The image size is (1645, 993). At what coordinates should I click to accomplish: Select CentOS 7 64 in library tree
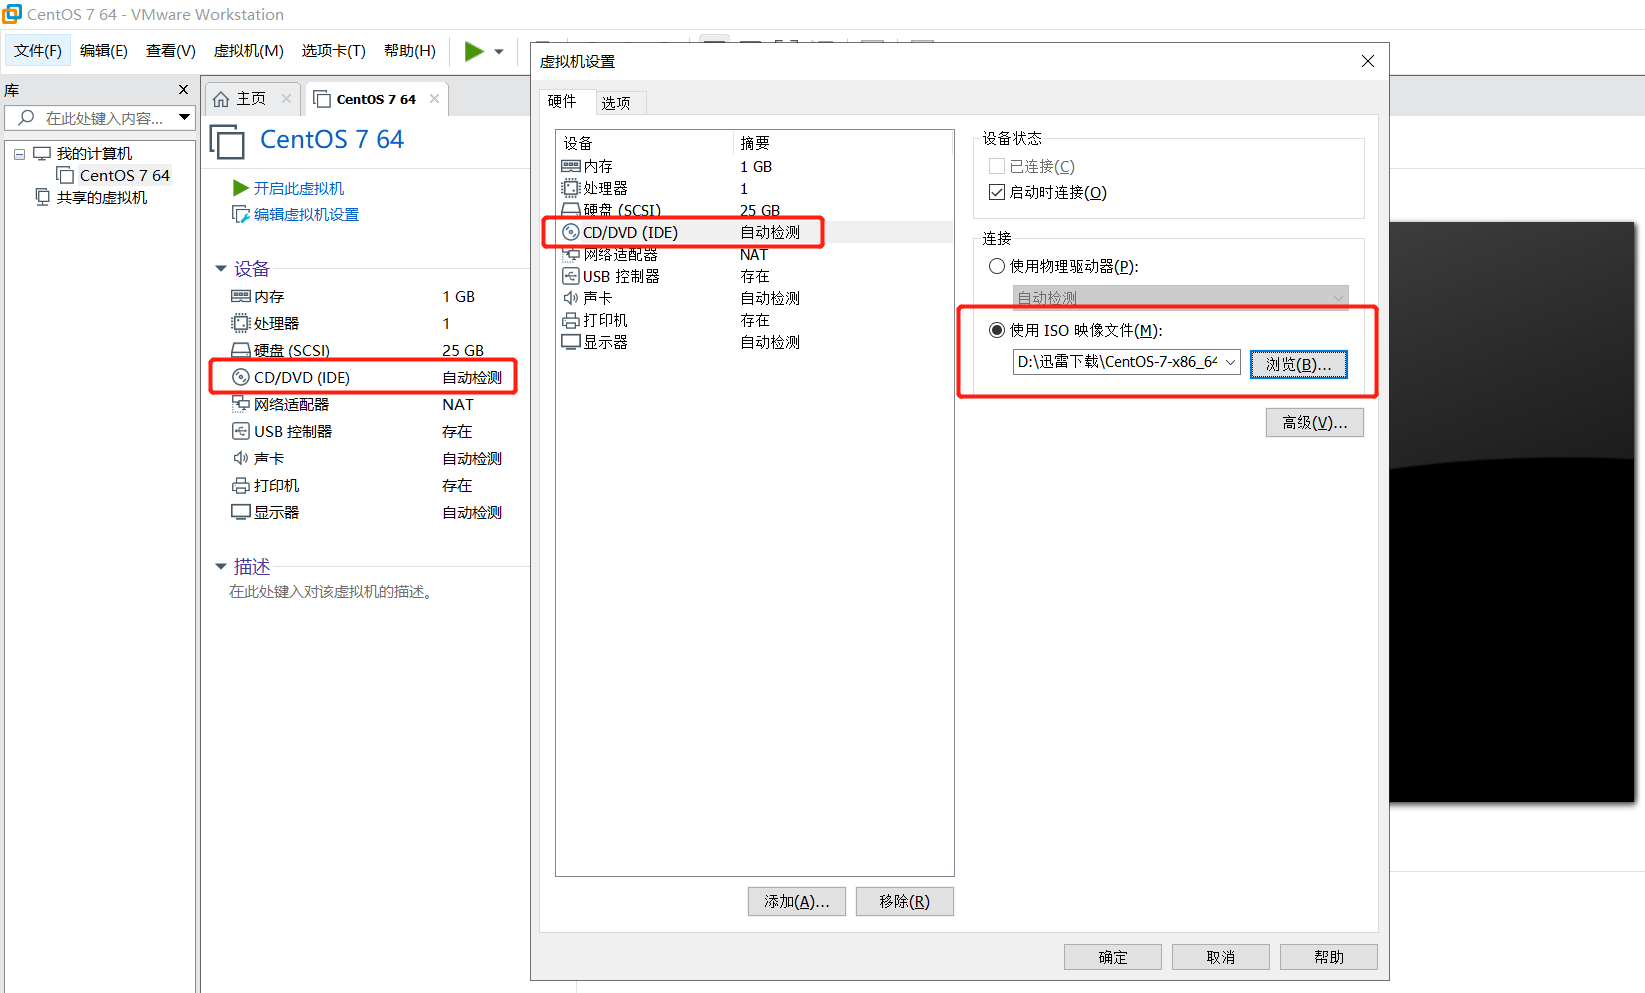coord(124,175)
